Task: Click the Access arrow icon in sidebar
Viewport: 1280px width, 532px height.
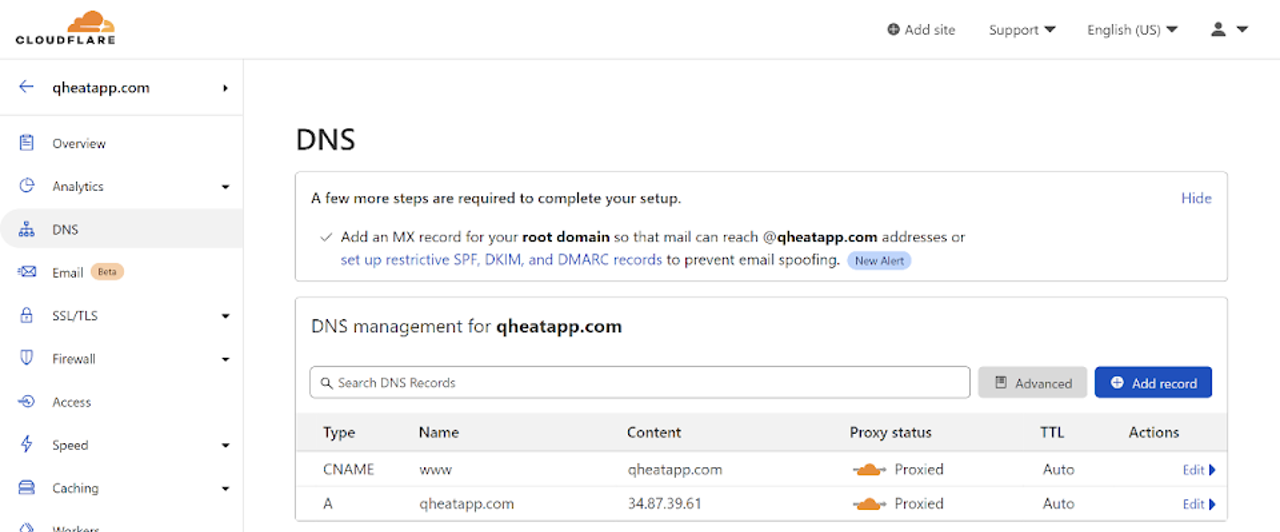Action: 27,401
